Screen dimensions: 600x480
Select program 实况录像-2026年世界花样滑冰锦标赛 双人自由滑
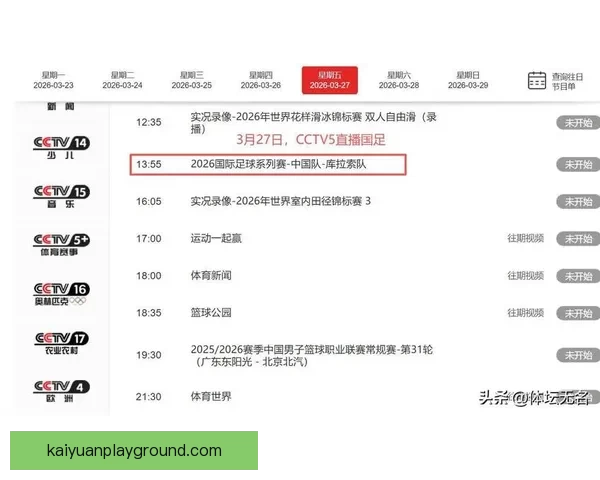point(313,122)
